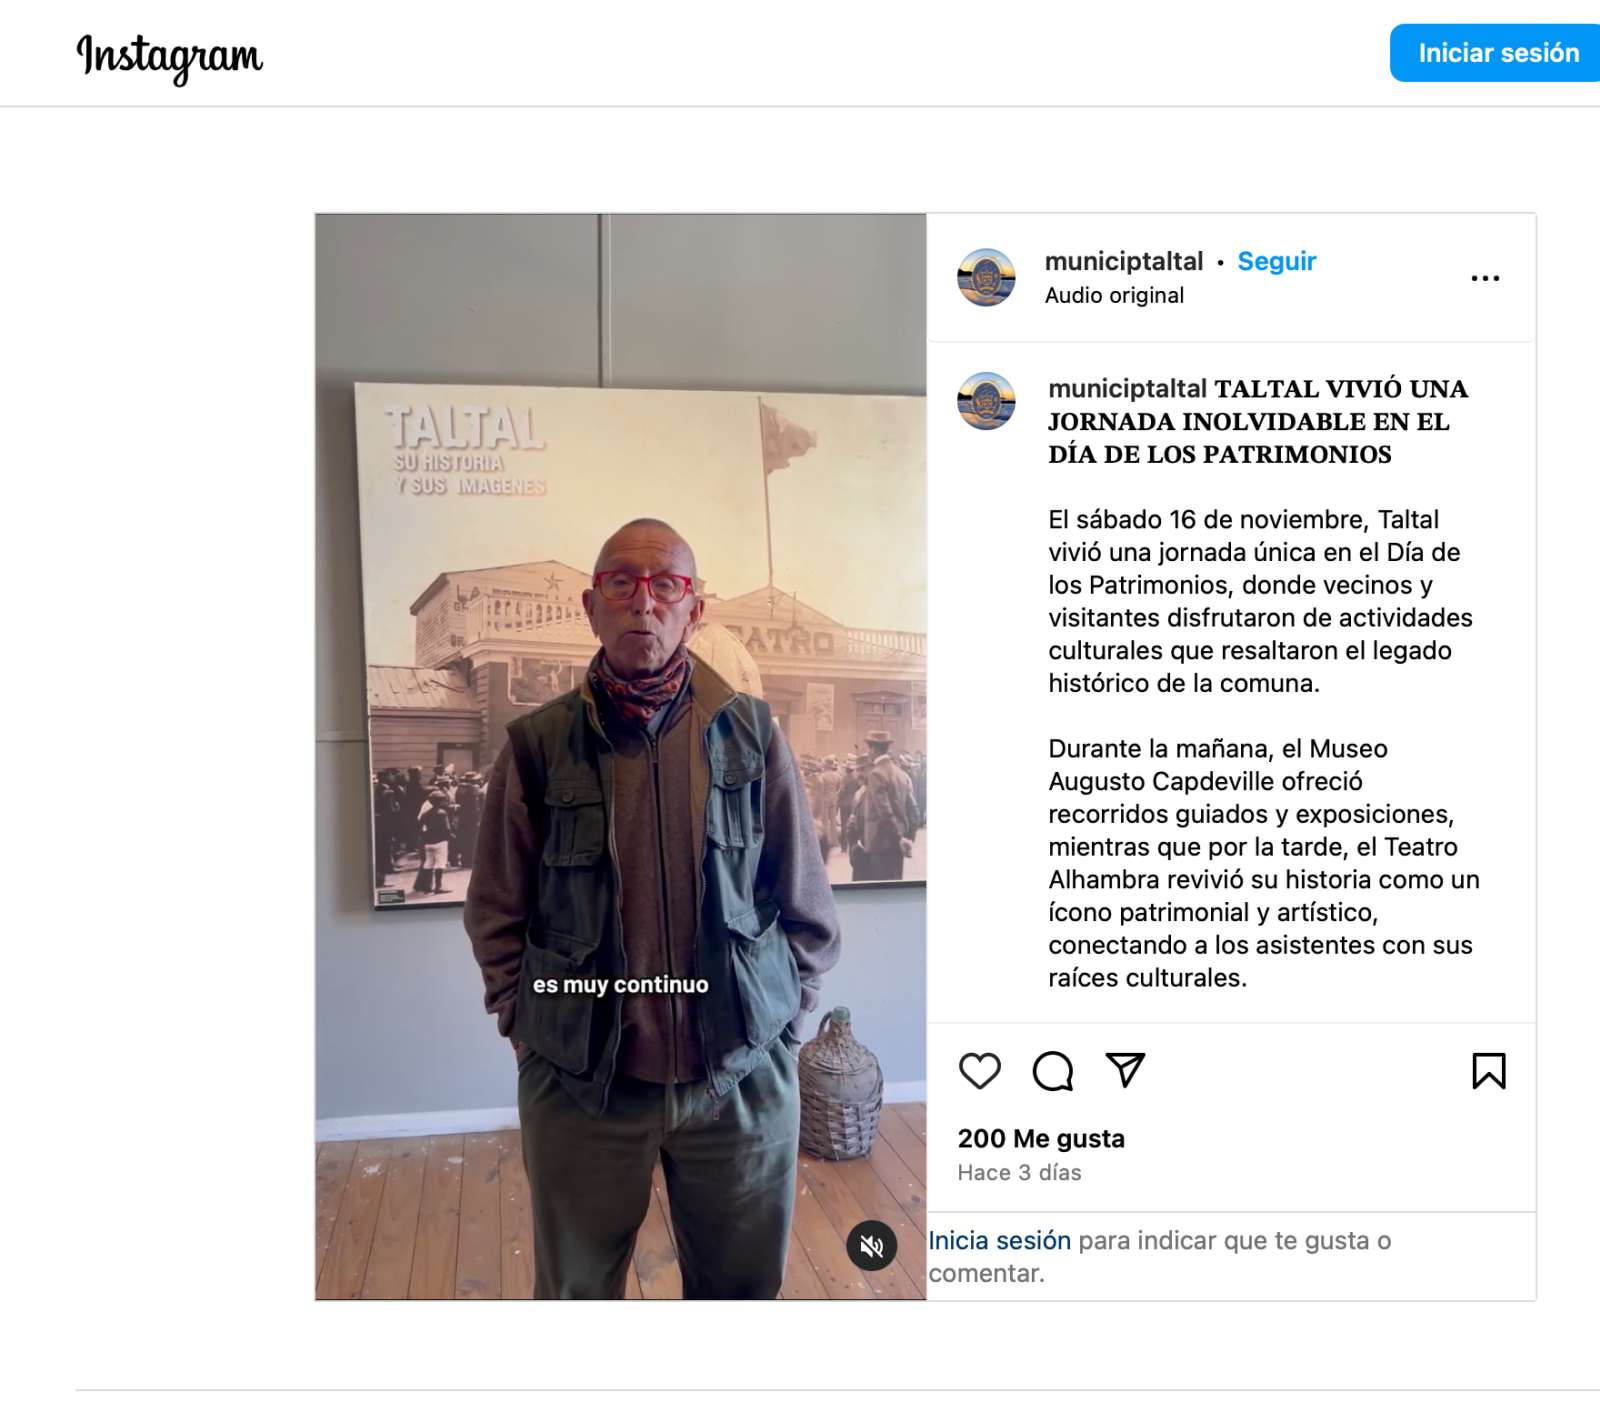
Task: Unmute the video with the speaker icon
Action: [871, 1246]
